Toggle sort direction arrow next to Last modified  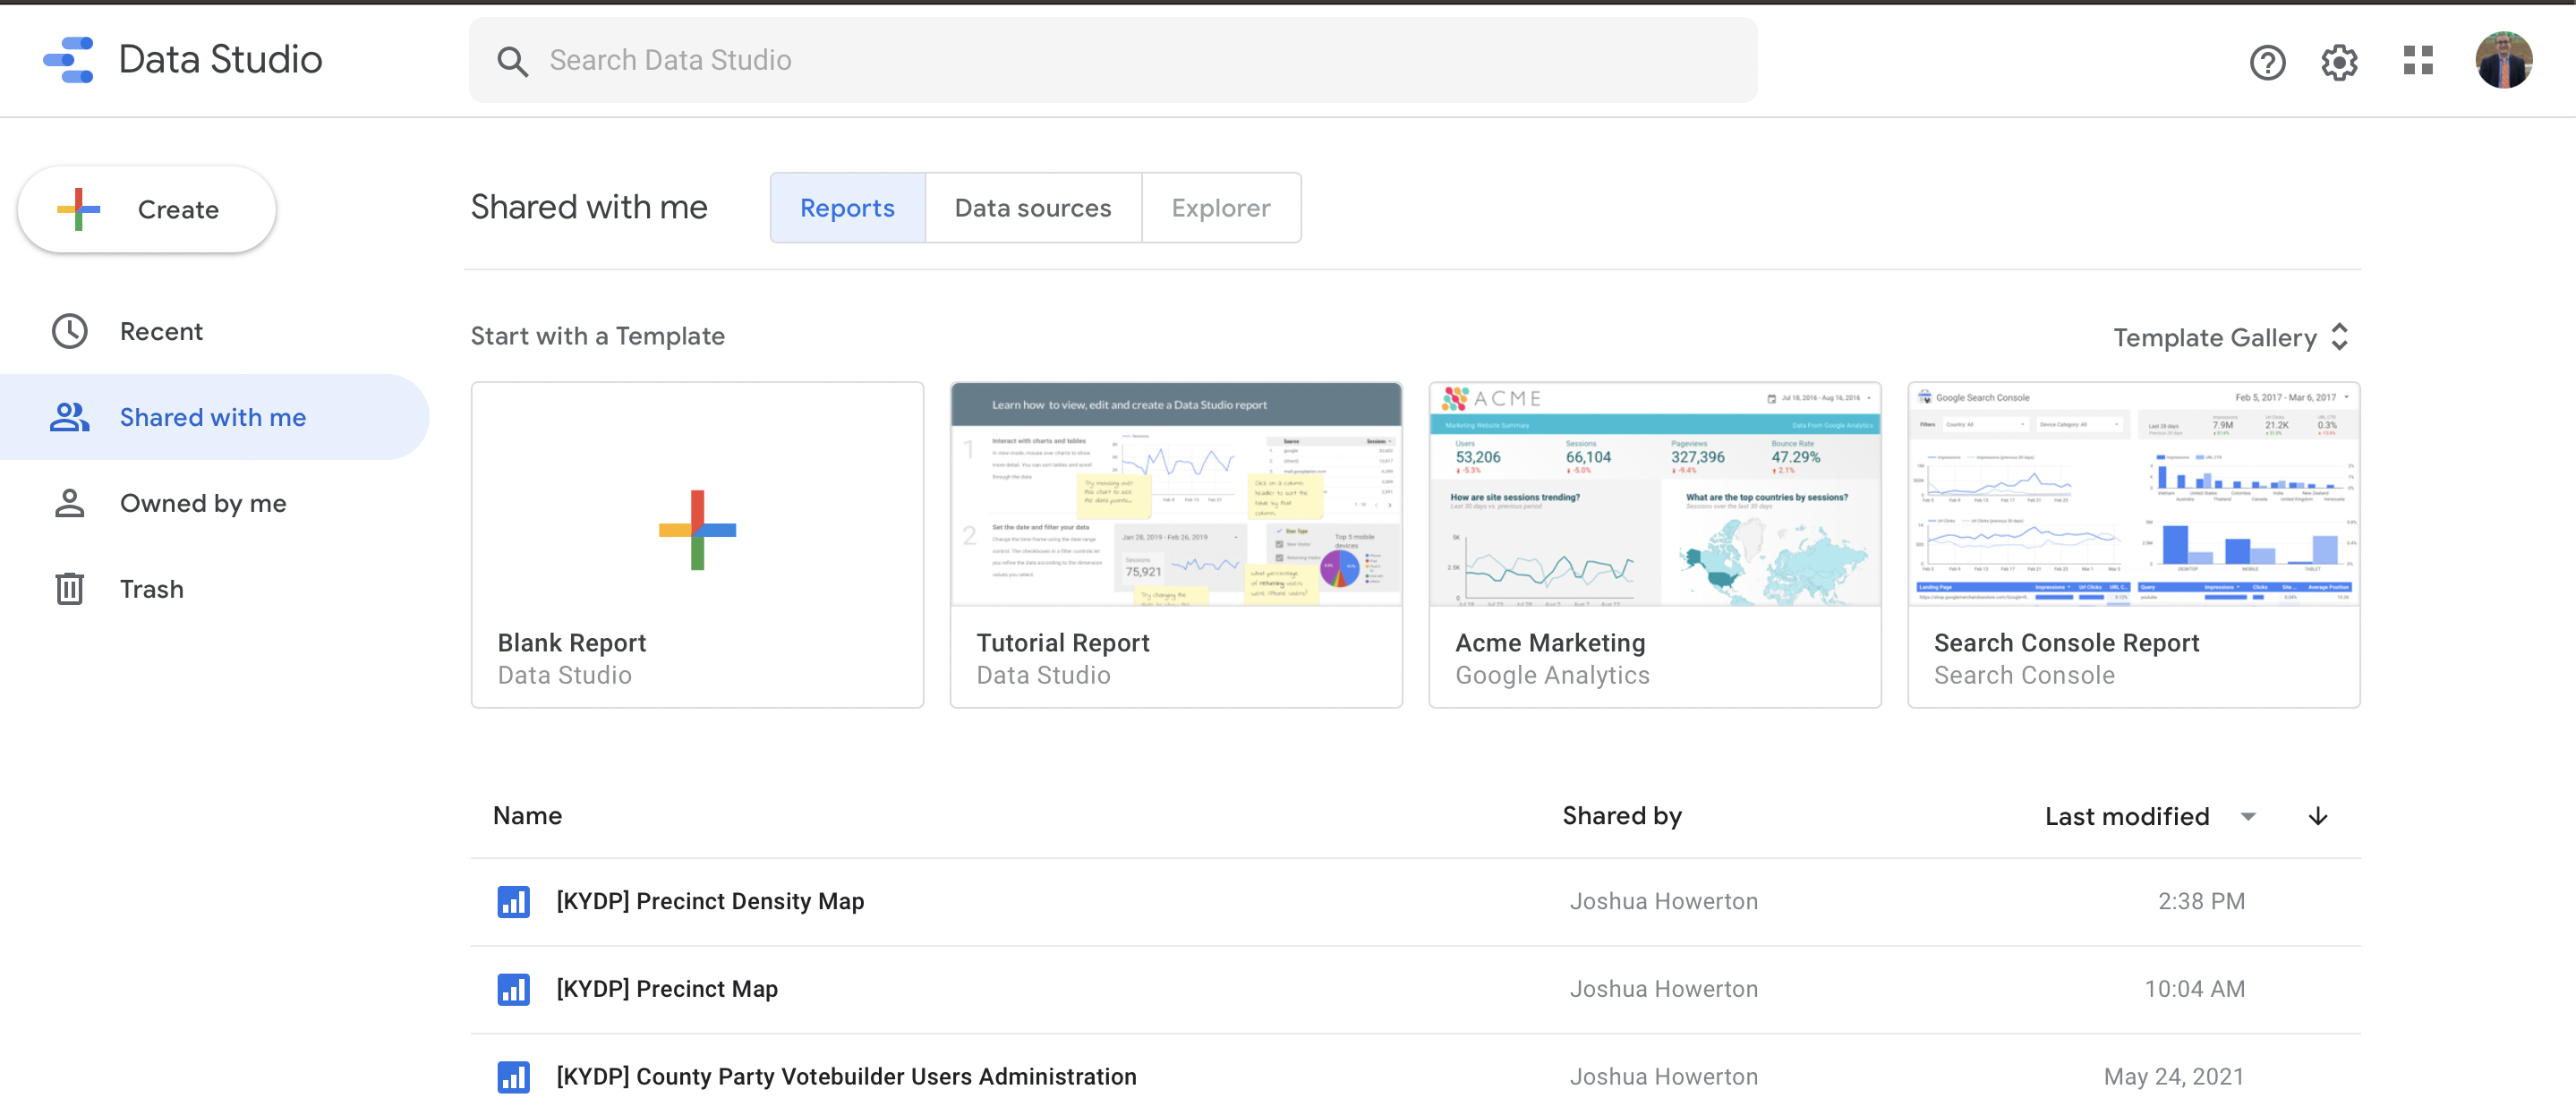pos(2317,816)
